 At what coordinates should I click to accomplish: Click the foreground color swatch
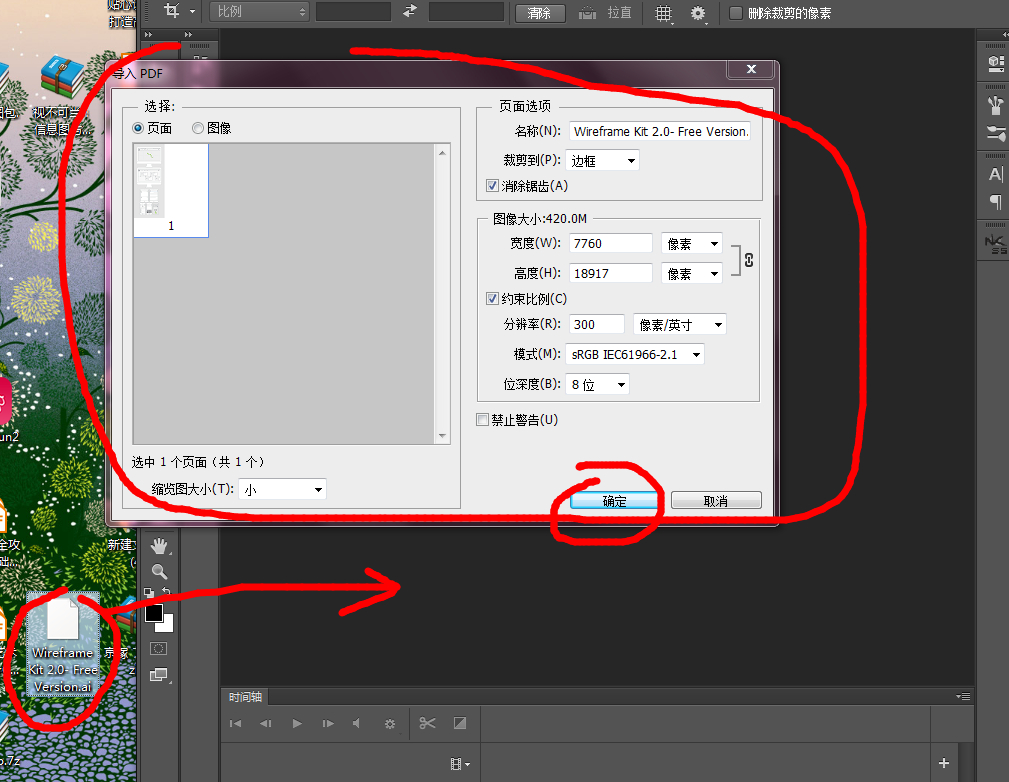[154, 613]
